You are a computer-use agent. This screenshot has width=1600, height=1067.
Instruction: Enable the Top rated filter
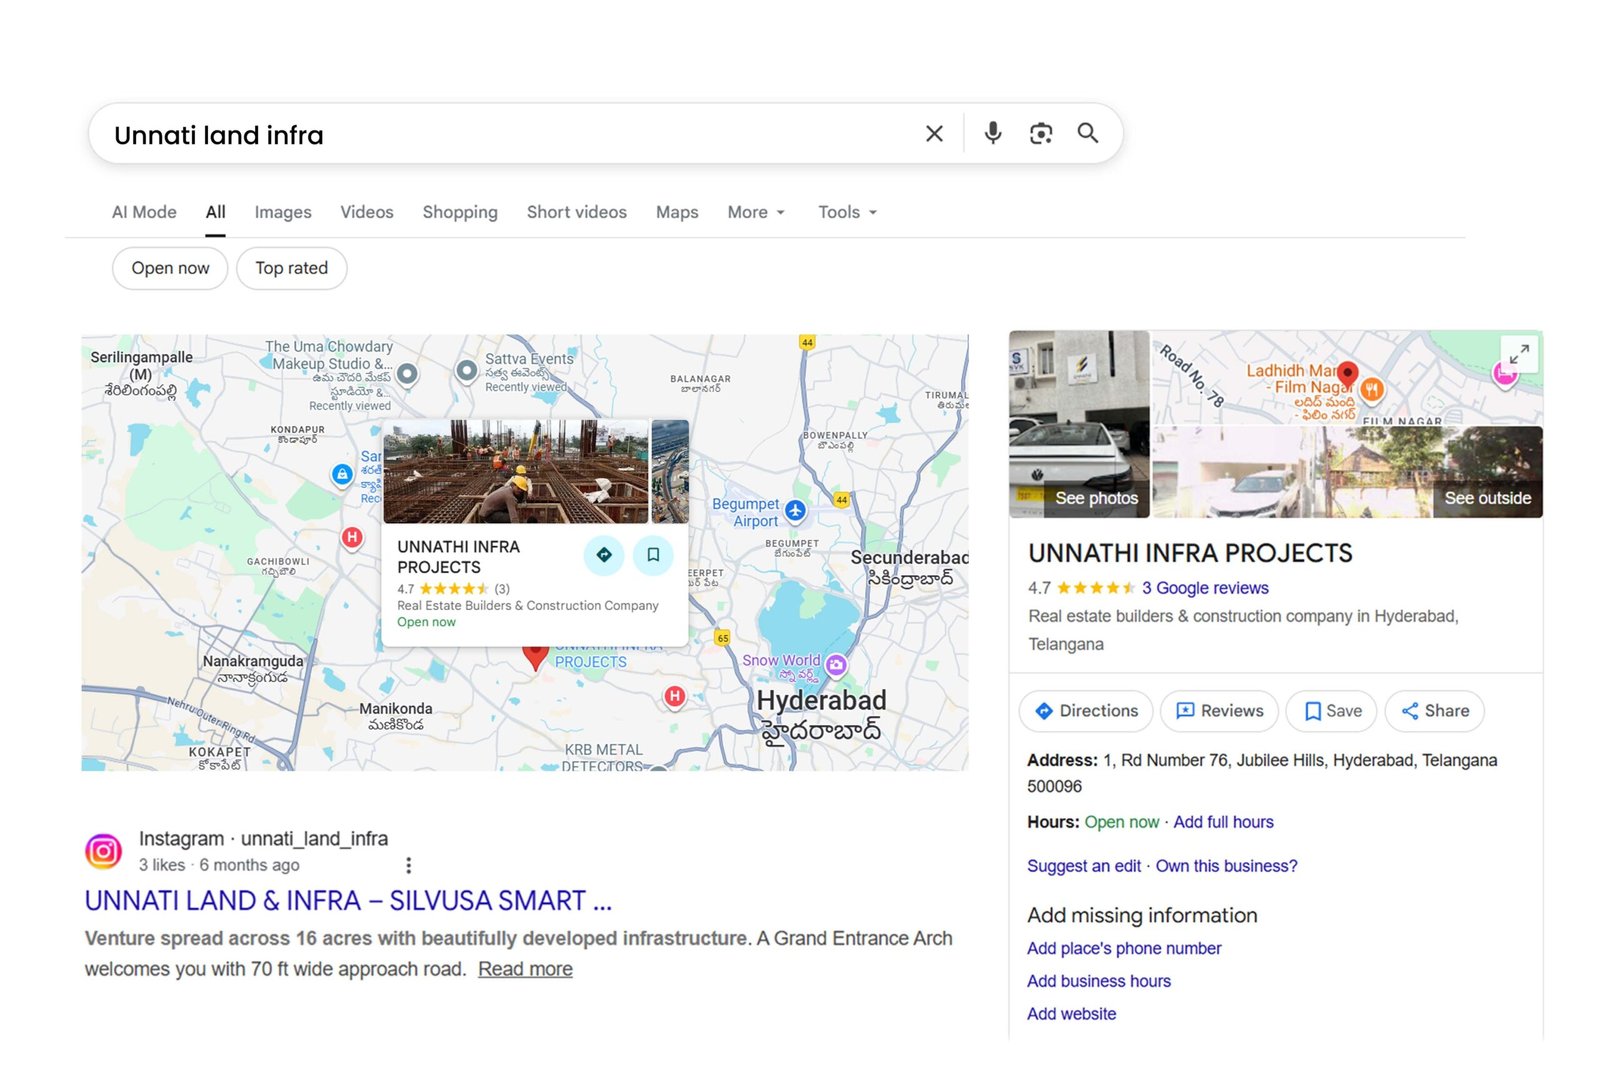coord(291,268)
